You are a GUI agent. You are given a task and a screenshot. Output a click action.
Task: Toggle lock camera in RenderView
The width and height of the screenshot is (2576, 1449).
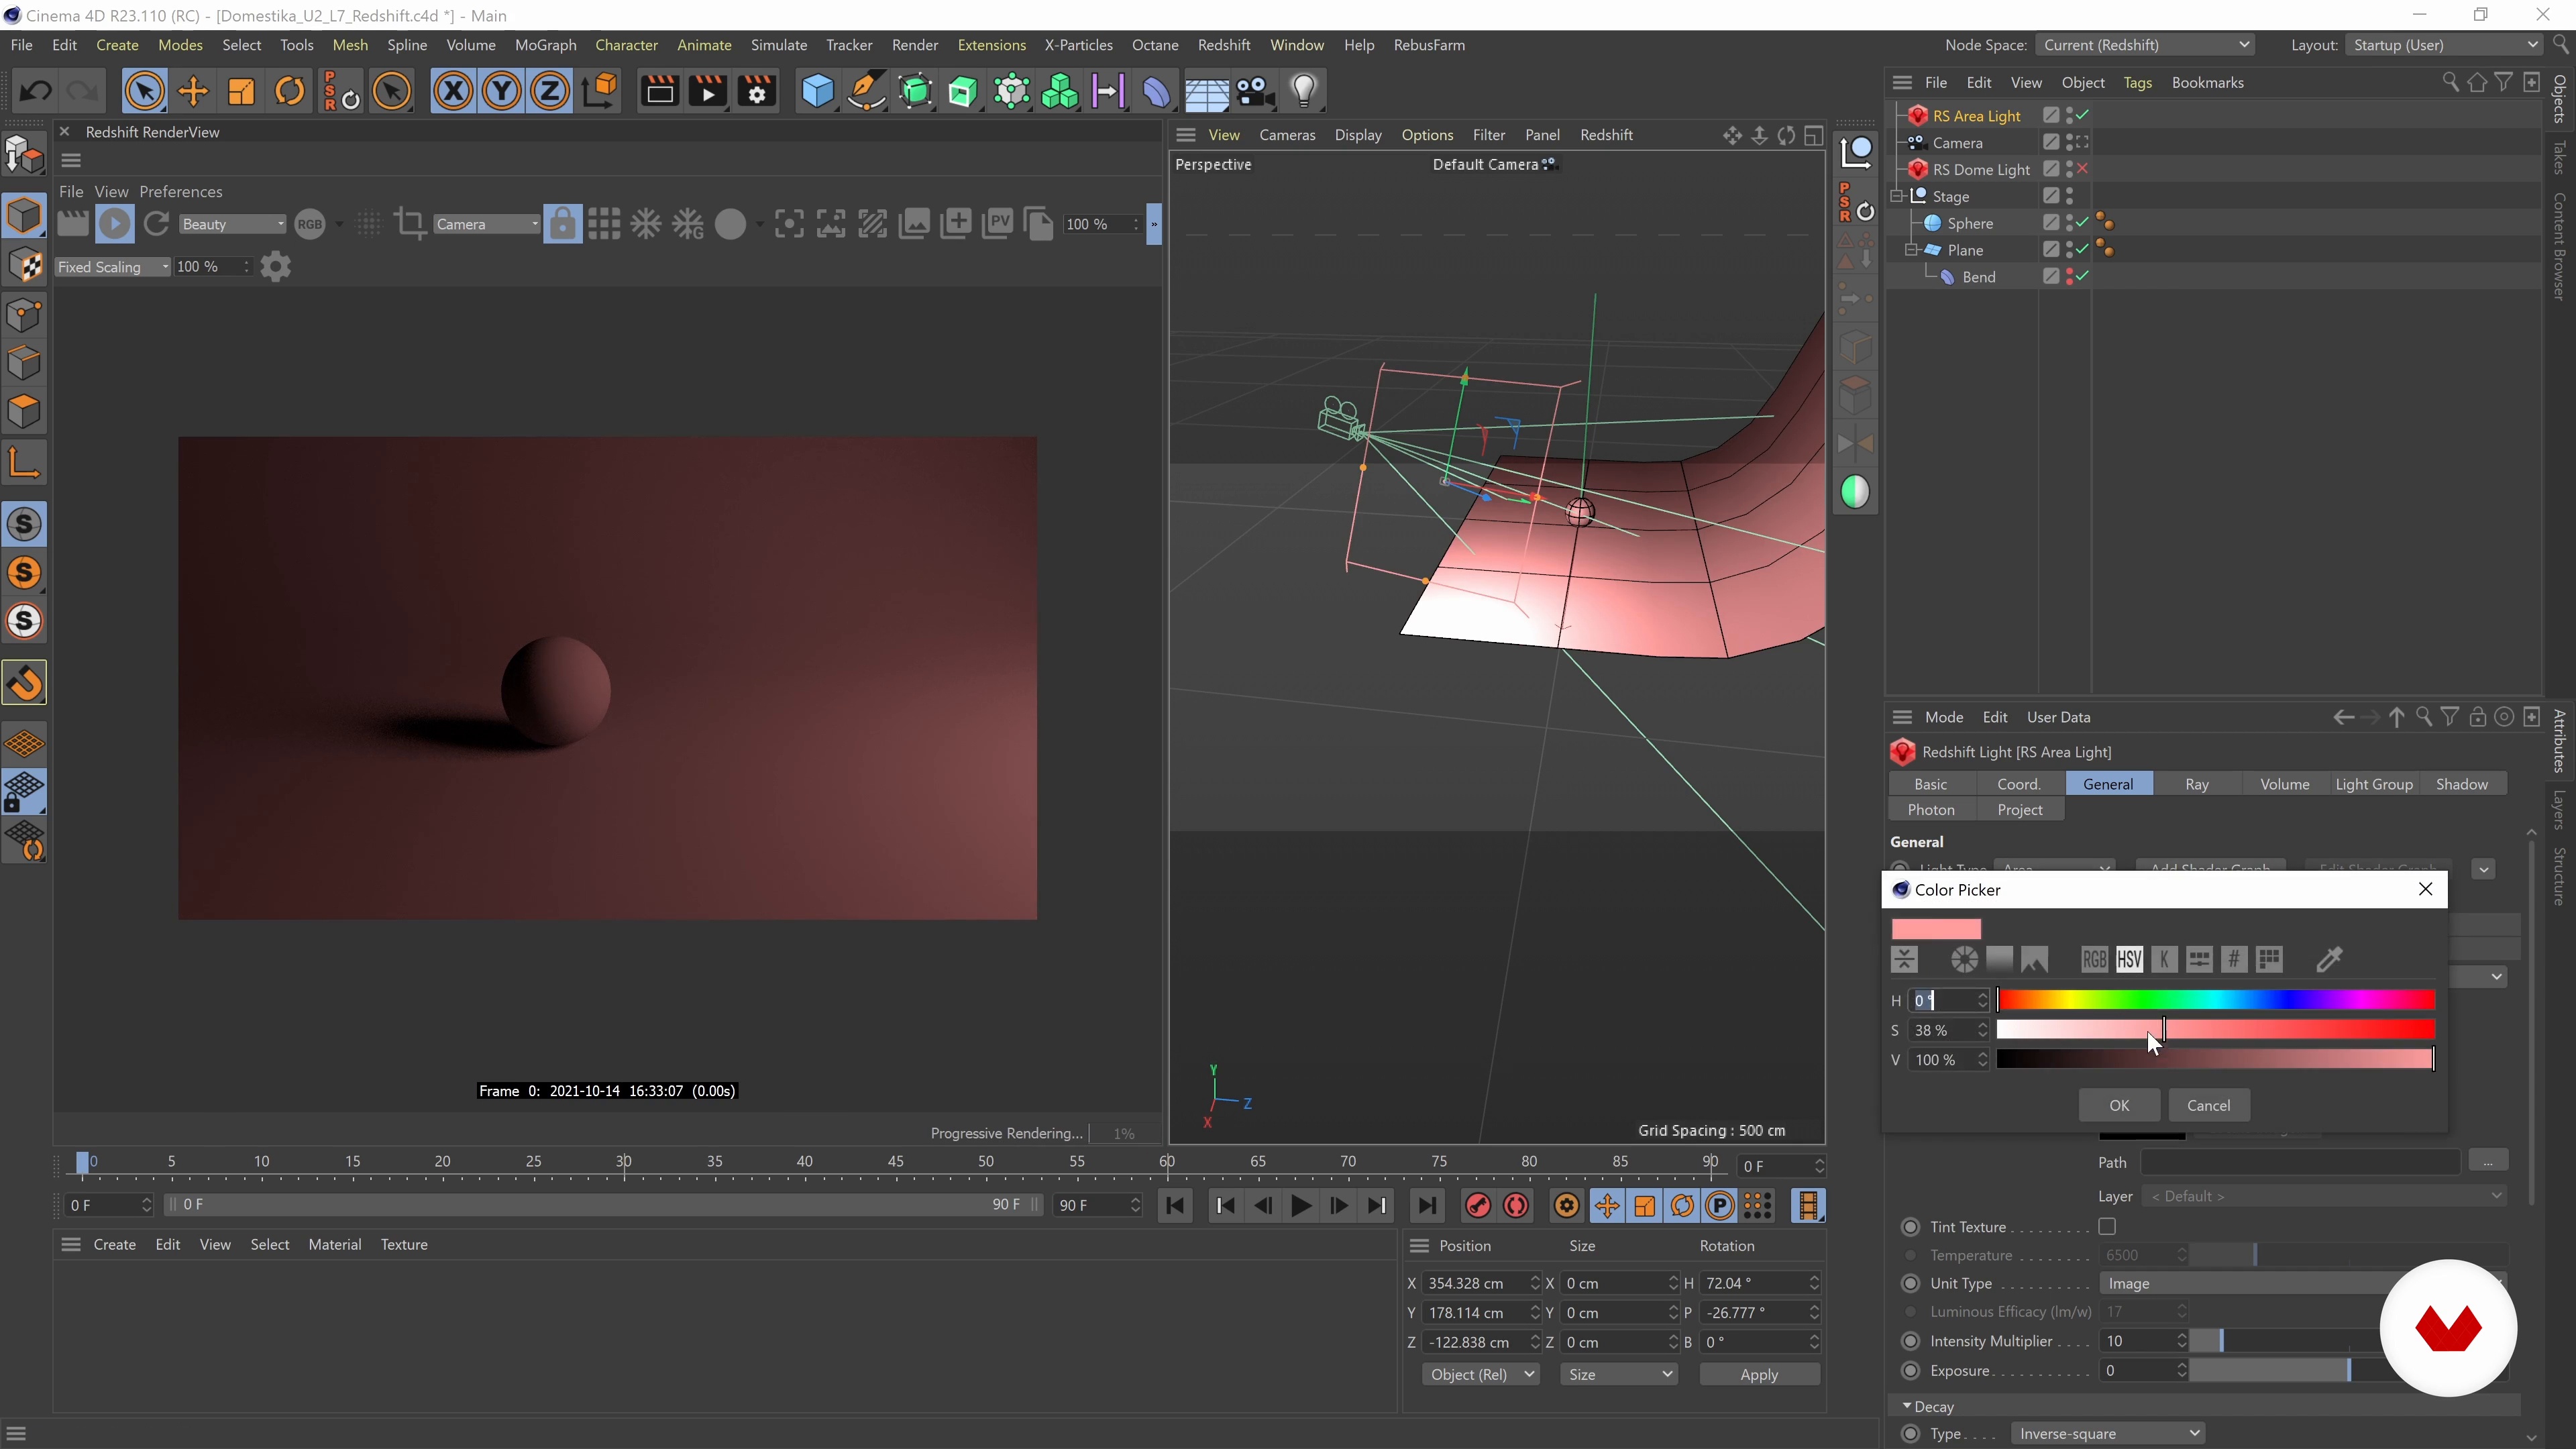pos(563,224)
